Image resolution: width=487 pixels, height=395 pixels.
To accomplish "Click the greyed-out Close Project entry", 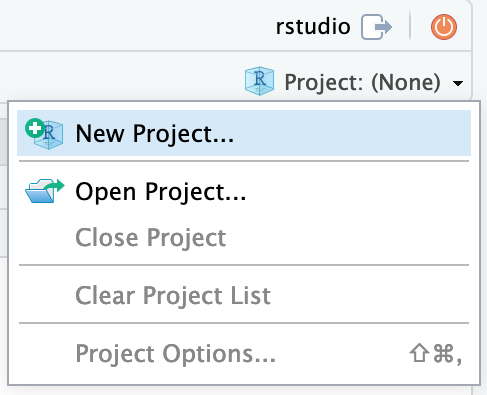I will [151, 238].
